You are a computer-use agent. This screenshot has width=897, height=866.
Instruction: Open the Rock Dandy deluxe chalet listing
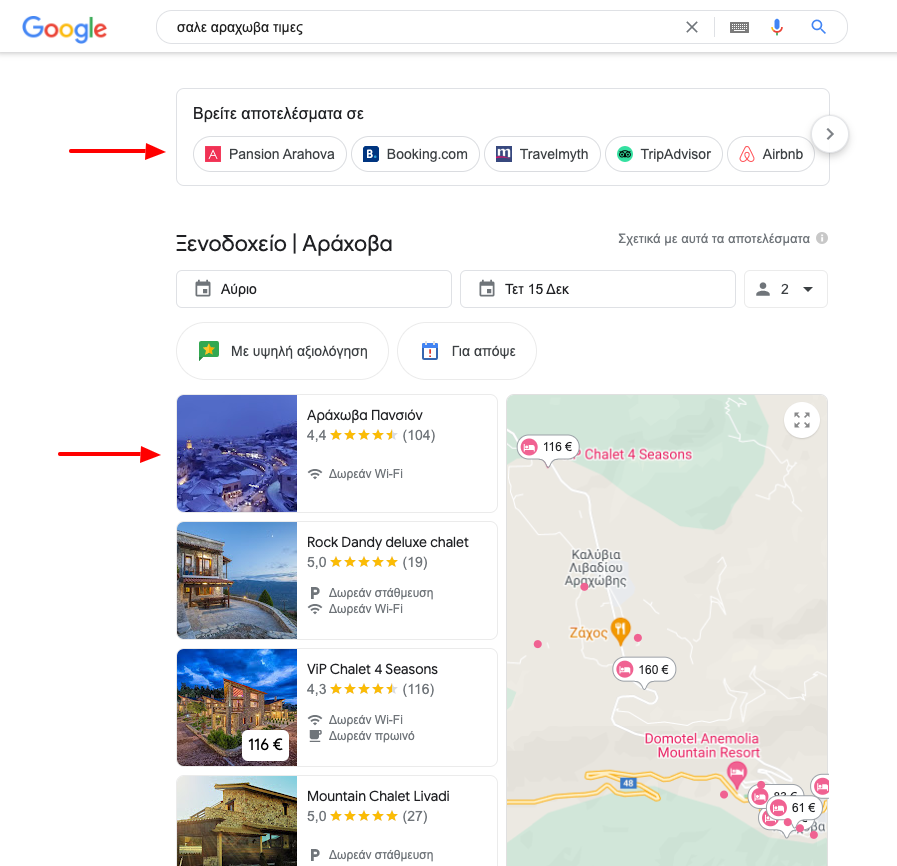click(x=337, y=581)
